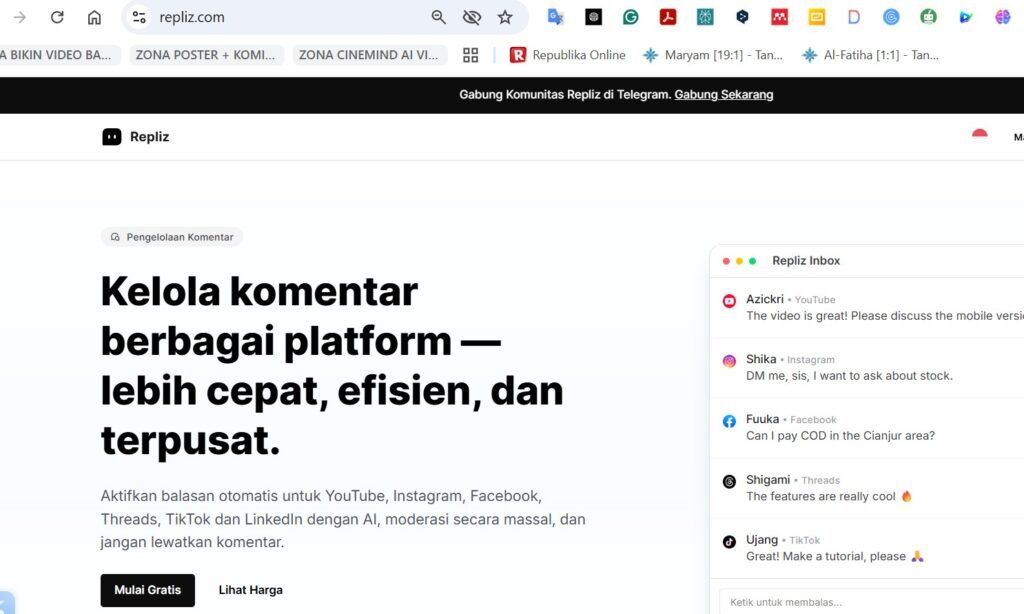The image size is (1024, 614).
Task: Open the teal brain-pattern extension icon
Action: click(x=705, y=17)
